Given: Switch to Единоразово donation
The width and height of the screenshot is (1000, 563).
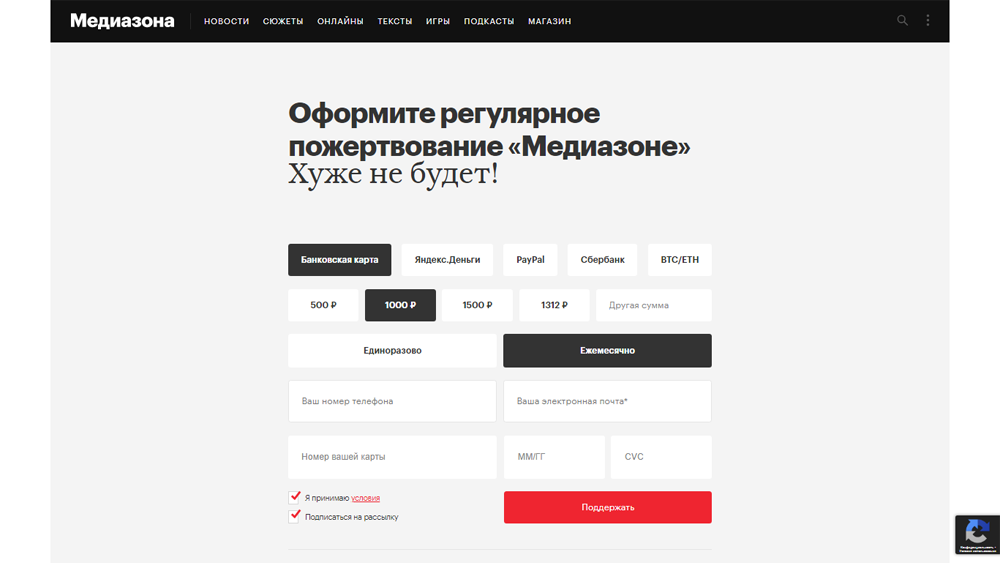Looking at the screenshot, I should click(392, 351).
